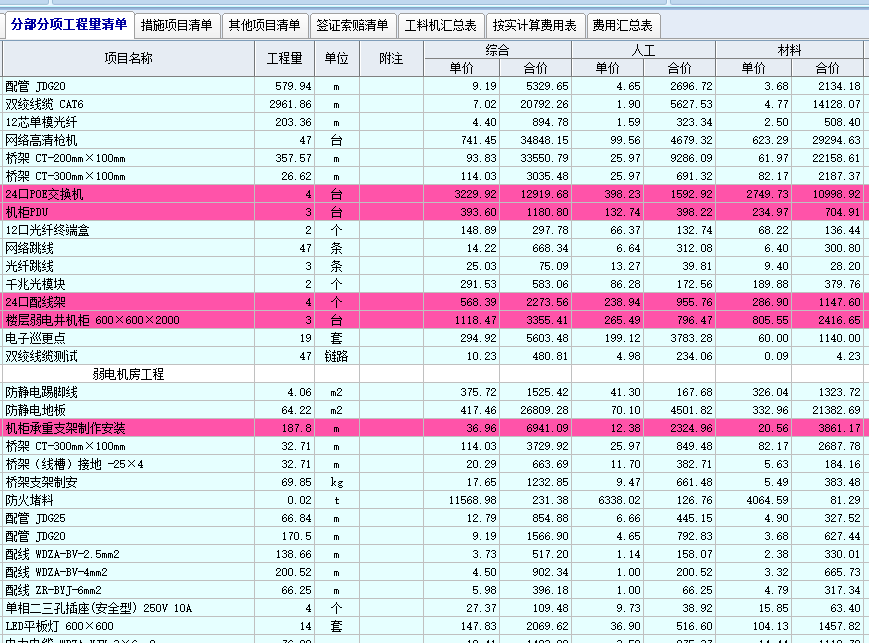Screen dimensions: 869x643
Task: Select the 附注 column header
Action: click(391, 59)
